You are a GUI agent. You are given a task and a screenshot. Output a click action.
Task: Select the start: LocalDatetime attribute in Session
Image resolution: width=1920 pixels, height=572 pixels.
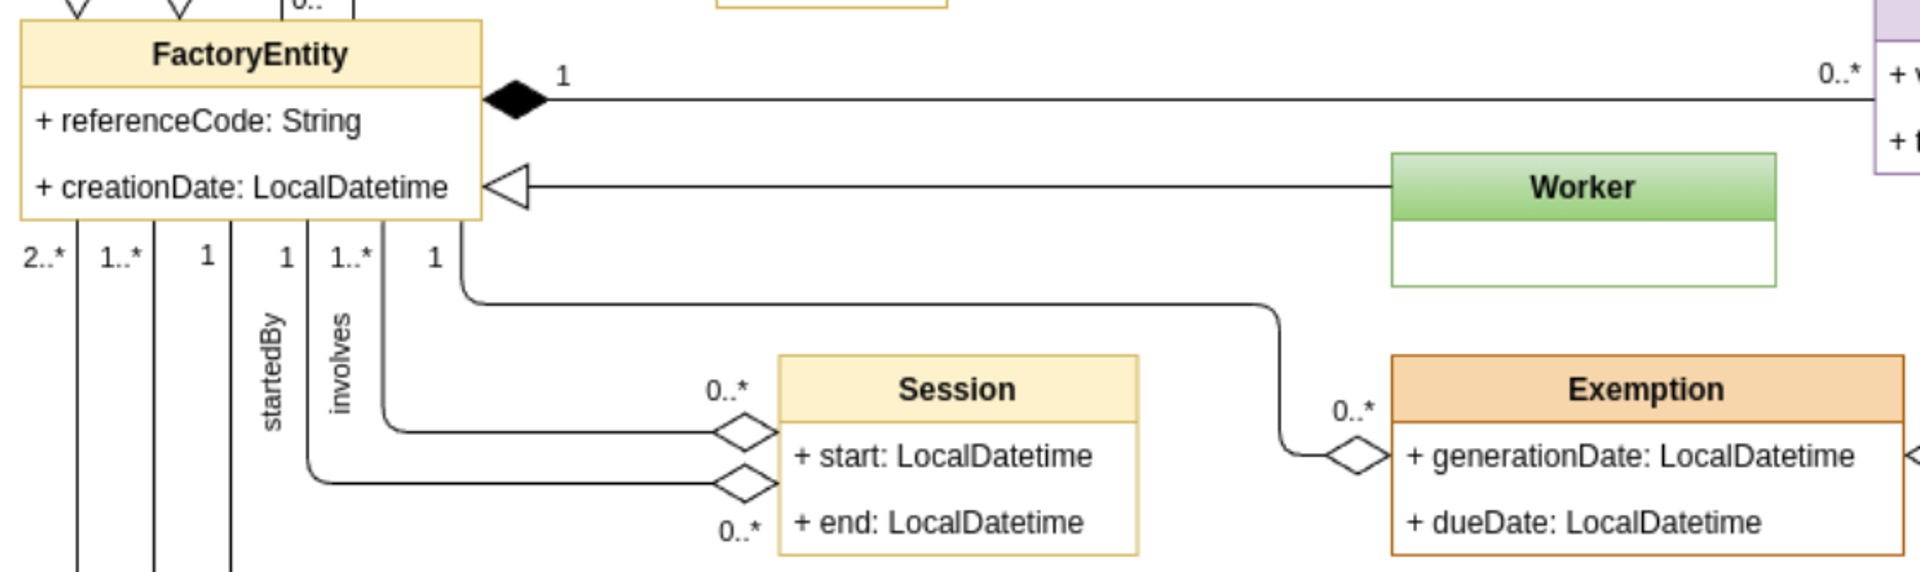pyautogui.click(x=943, y=456)
